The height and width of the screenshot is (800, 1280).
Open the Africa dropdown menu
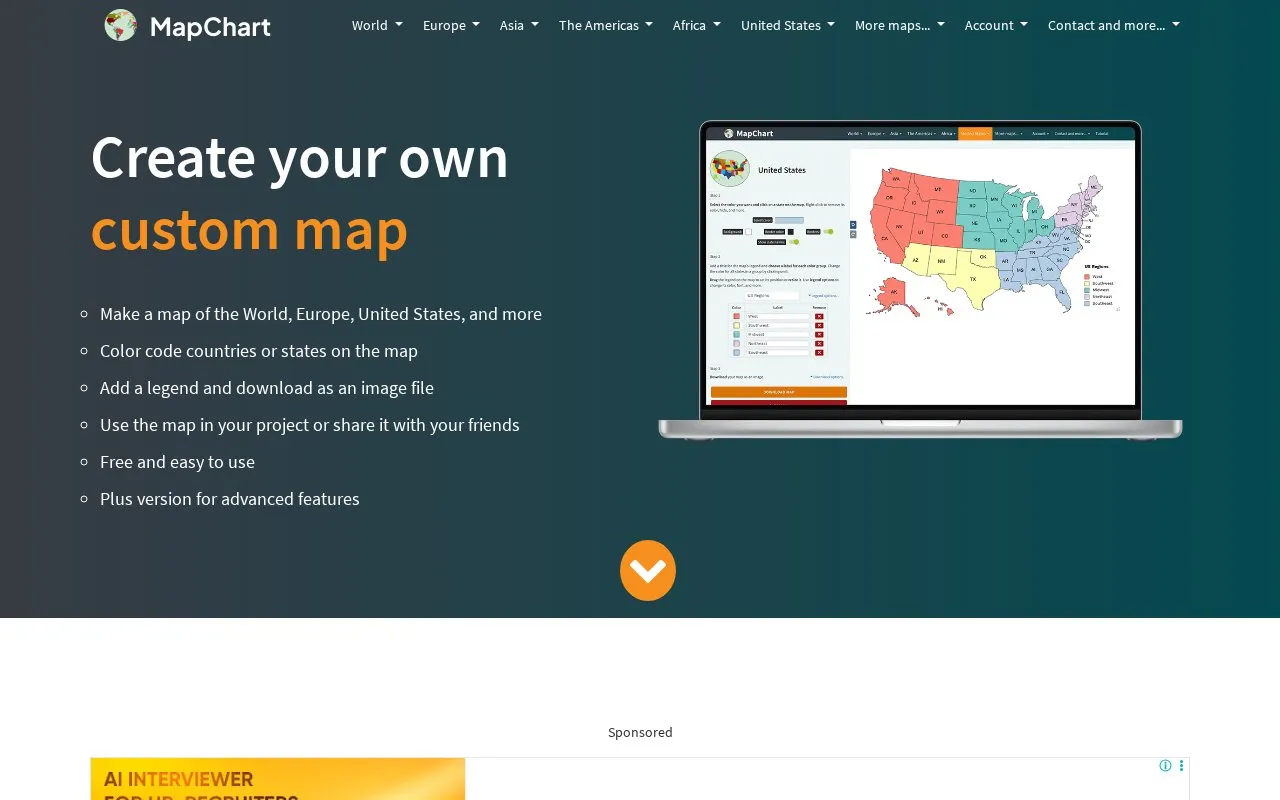coord(696,25)
